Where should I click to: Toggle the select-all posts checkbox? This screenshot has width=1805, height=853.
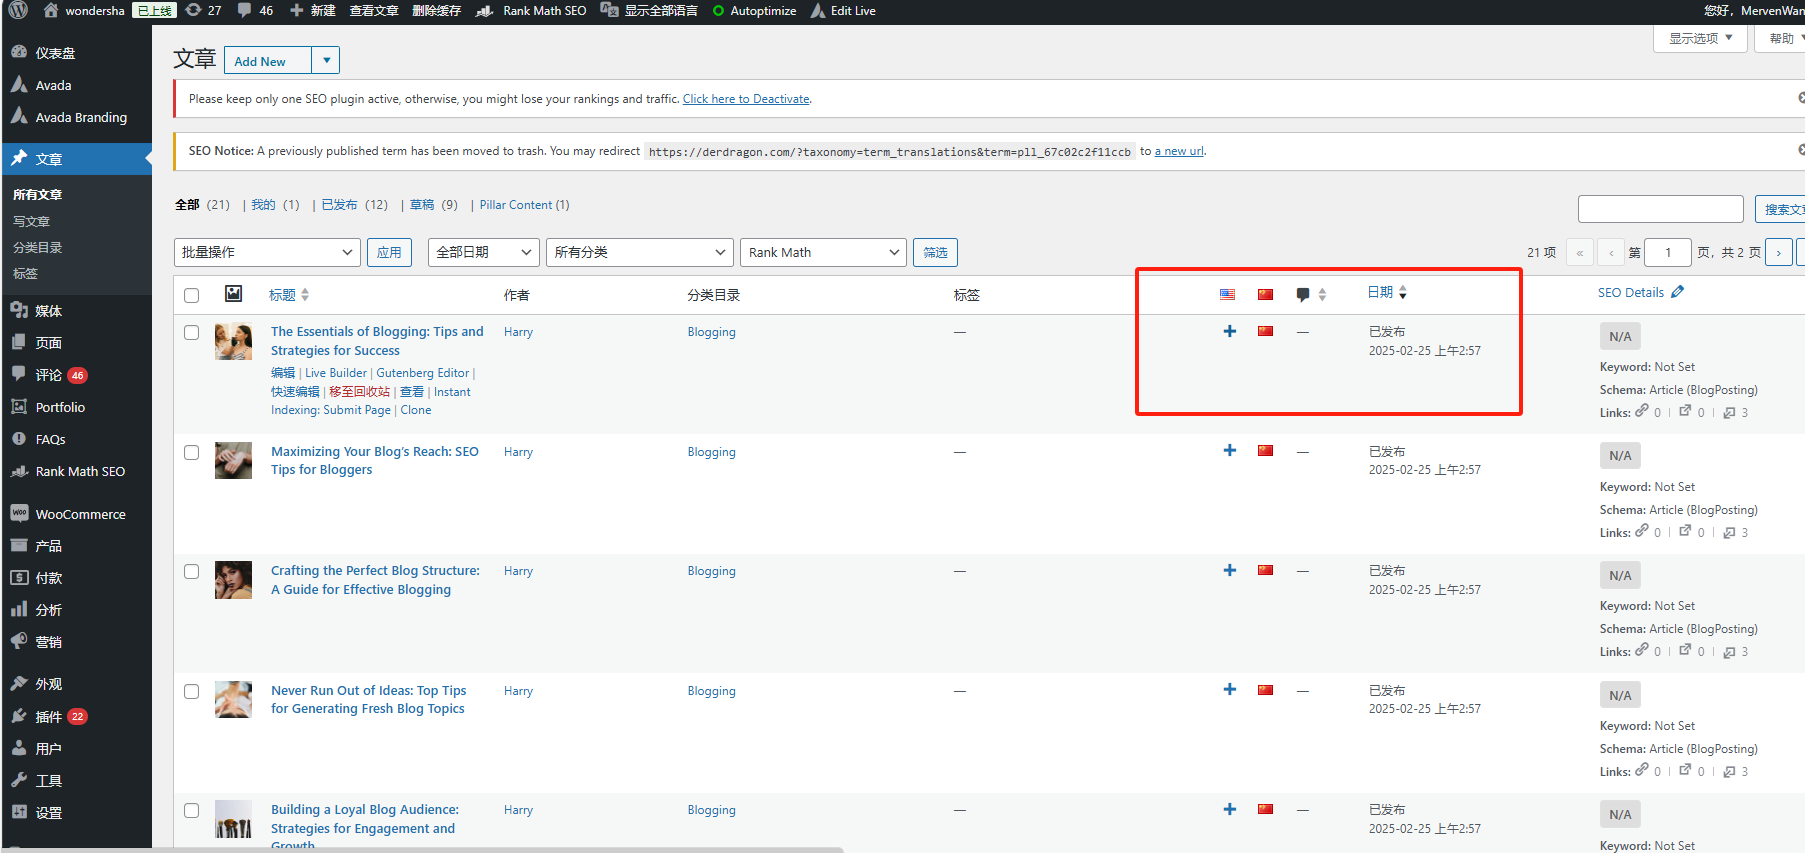[192, 295]
